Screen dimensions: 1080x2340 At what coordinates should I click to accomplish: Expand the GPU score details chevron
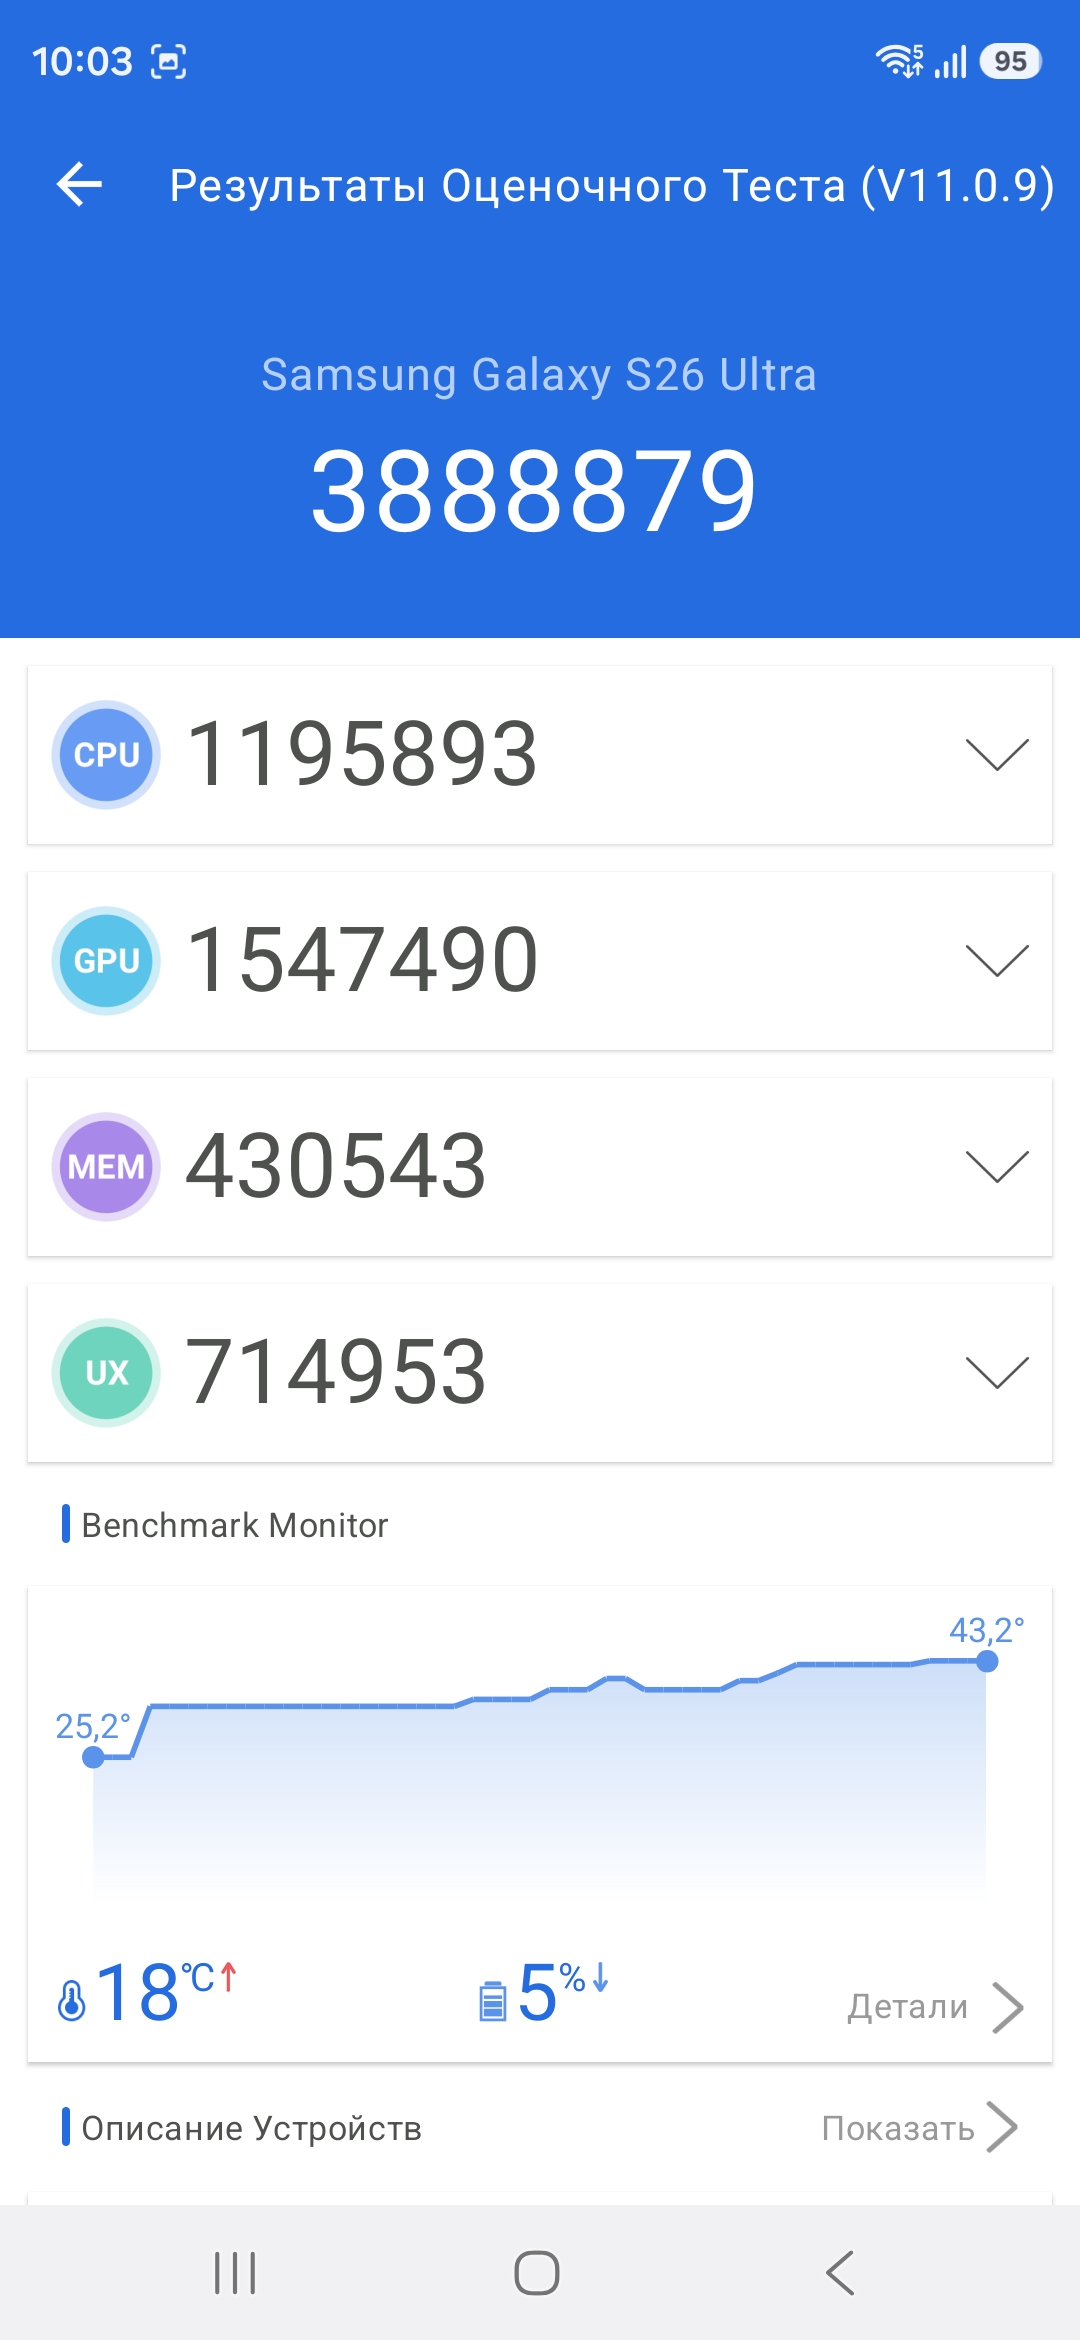point(997,961)
